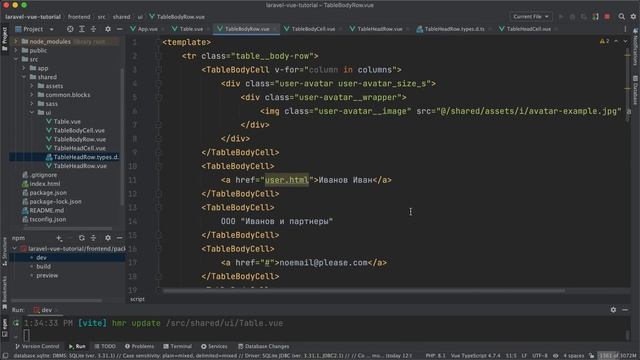Hide the Project tool window
The image size is (640, 360).
coord(119,29)
